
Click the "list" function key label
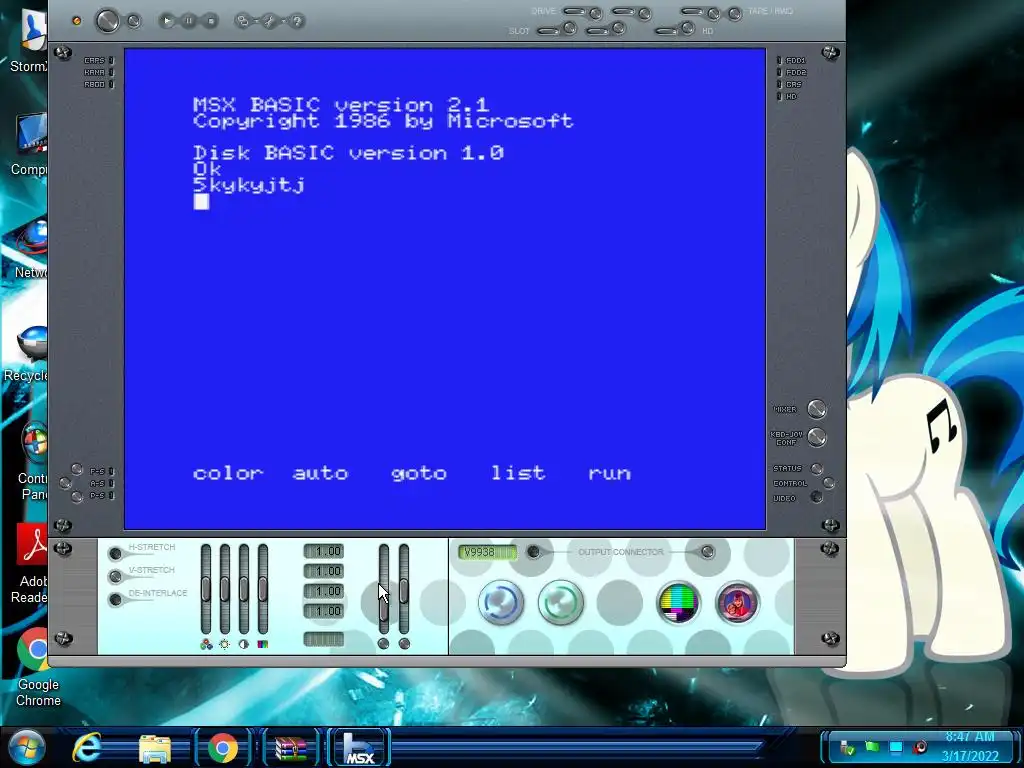tap(518, 473)
